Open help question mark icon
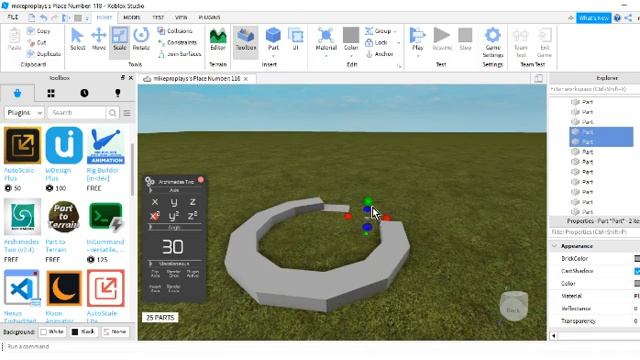This screenshot has width=640, height=360. point(617,18)
